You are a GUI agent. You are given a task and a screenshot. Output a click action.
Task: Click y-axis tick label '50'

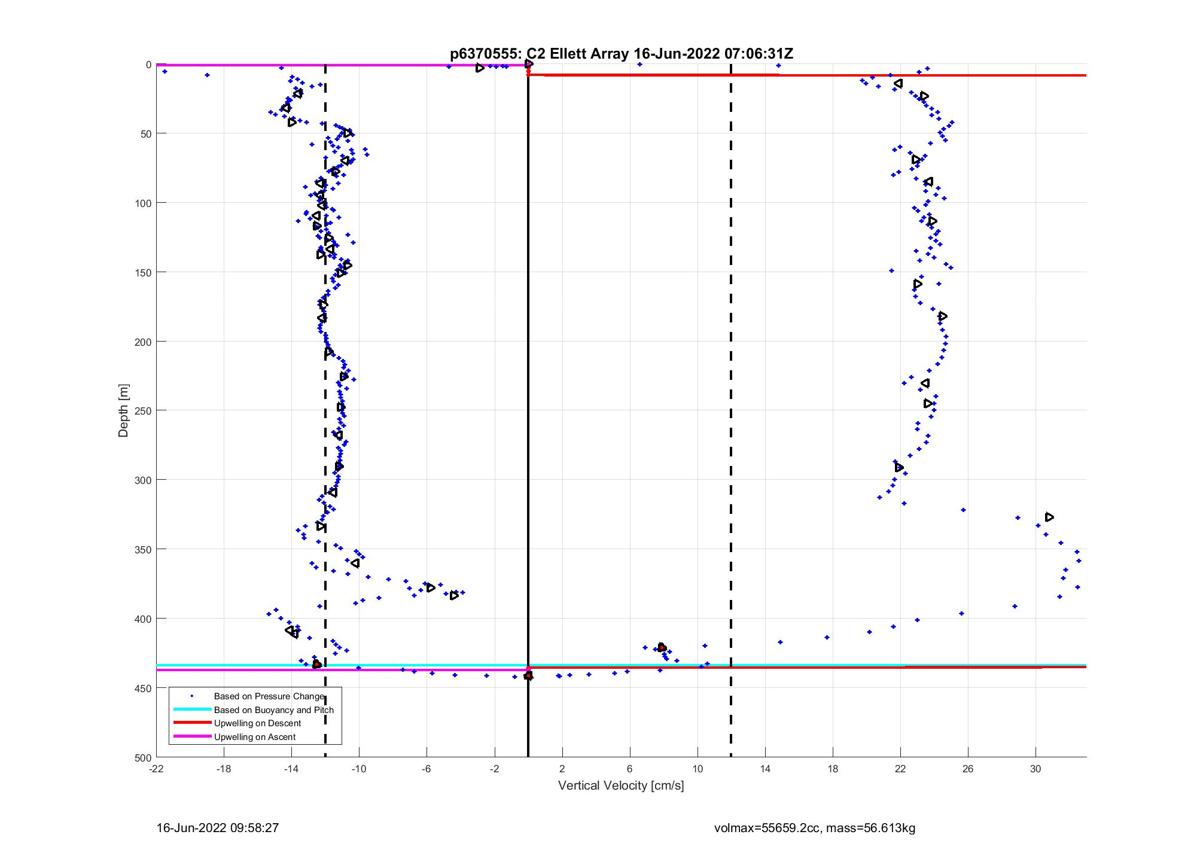[x=145, y=134]
